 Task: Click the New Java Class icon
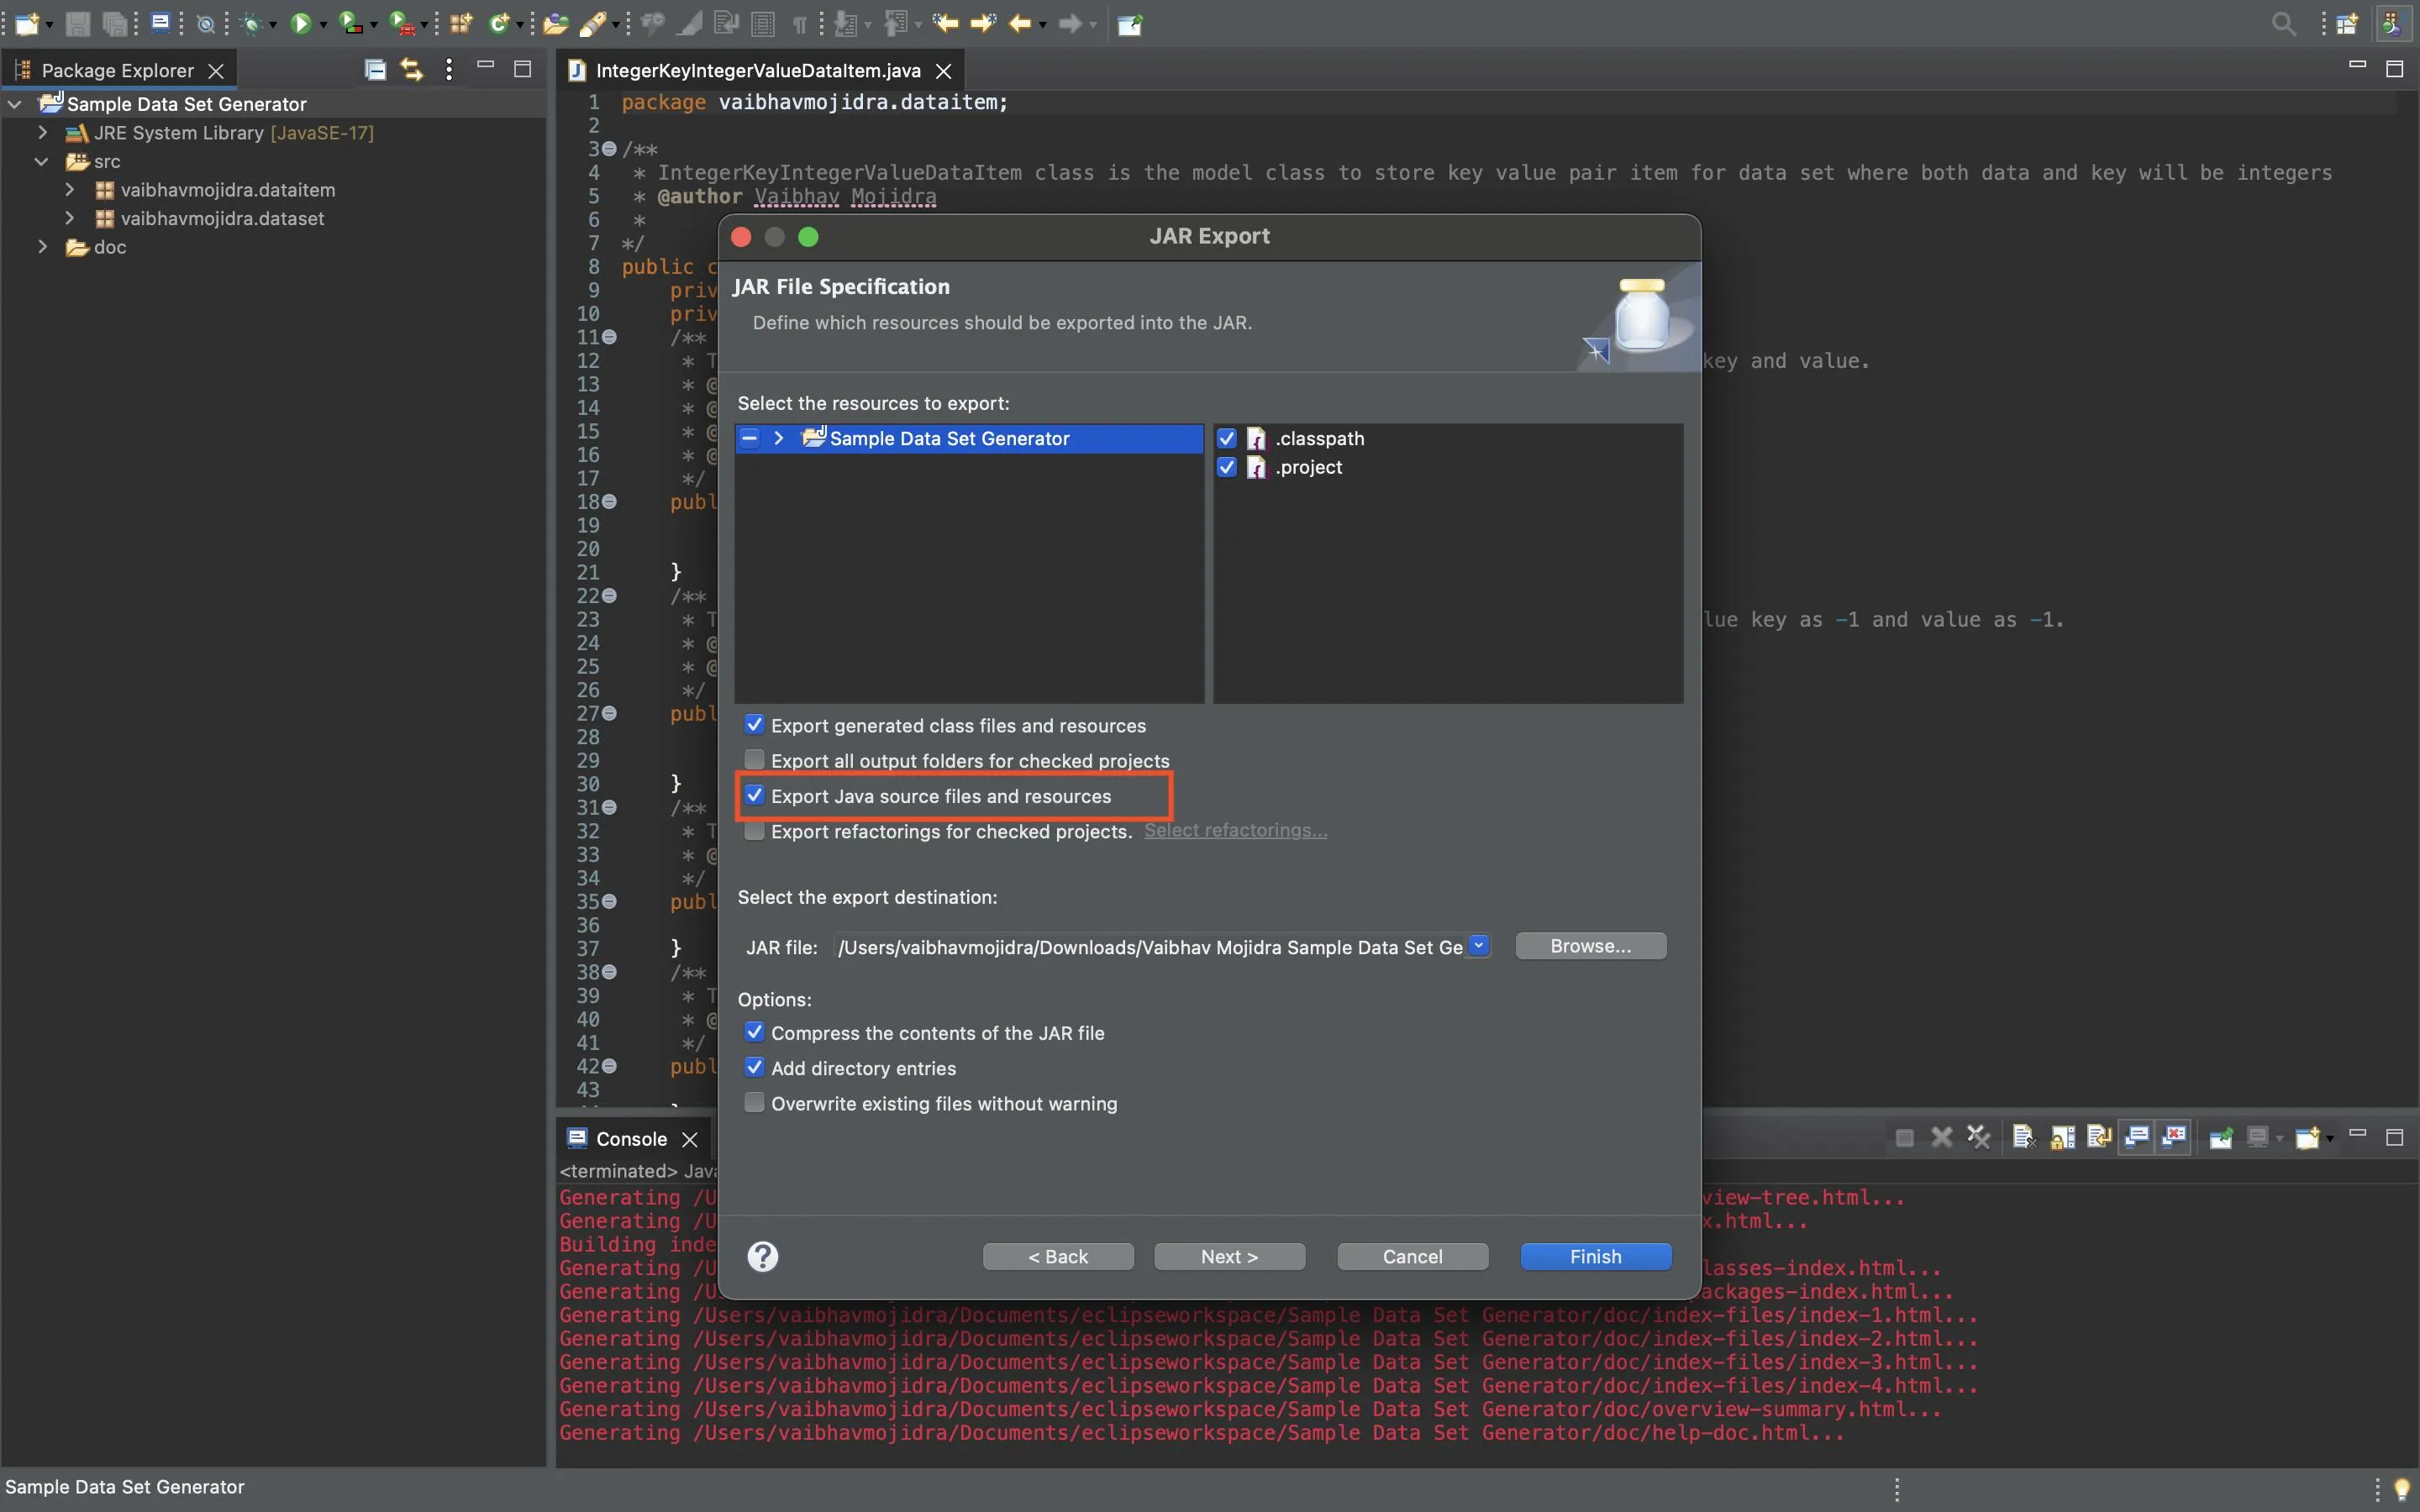(499, 24)
